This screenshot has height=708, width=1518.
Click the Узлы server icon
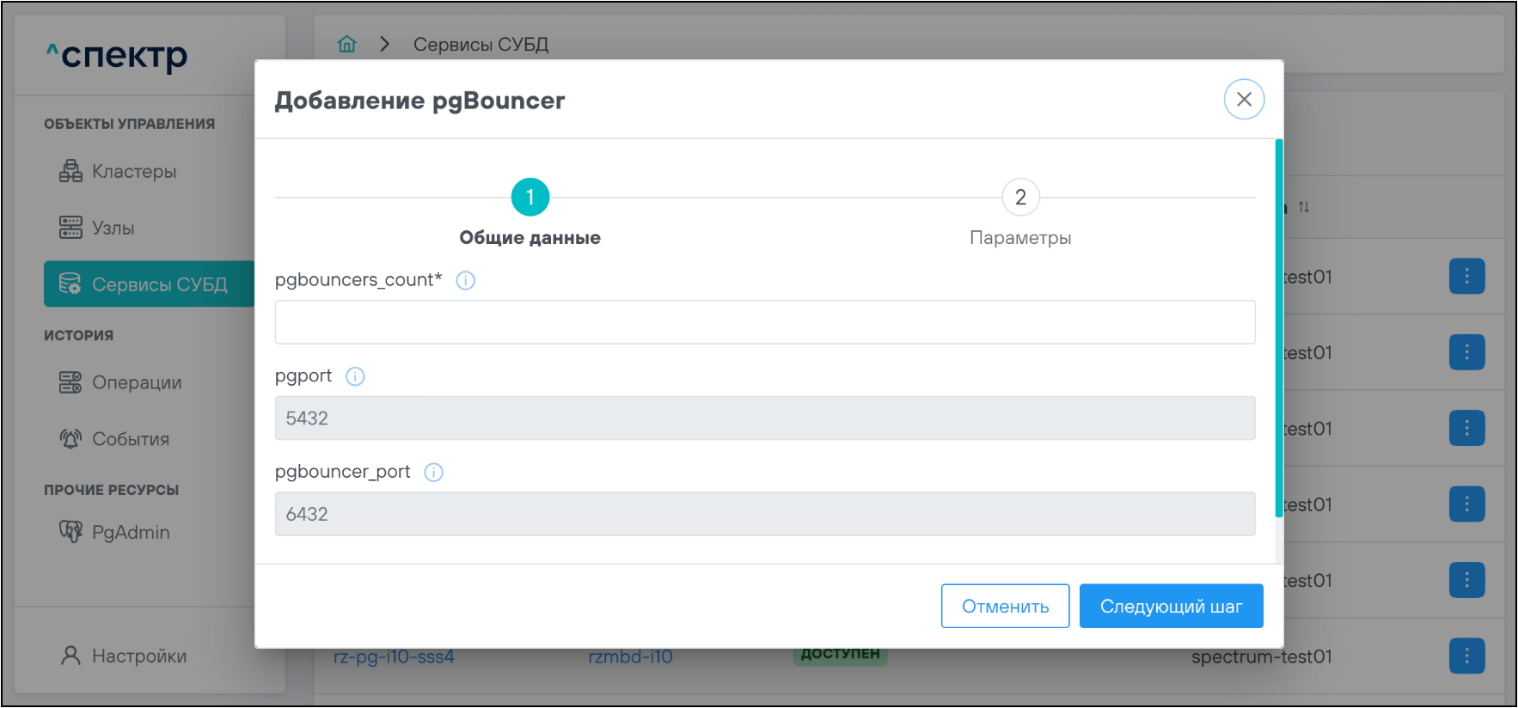pyautogui.click(x=70, y=228)
